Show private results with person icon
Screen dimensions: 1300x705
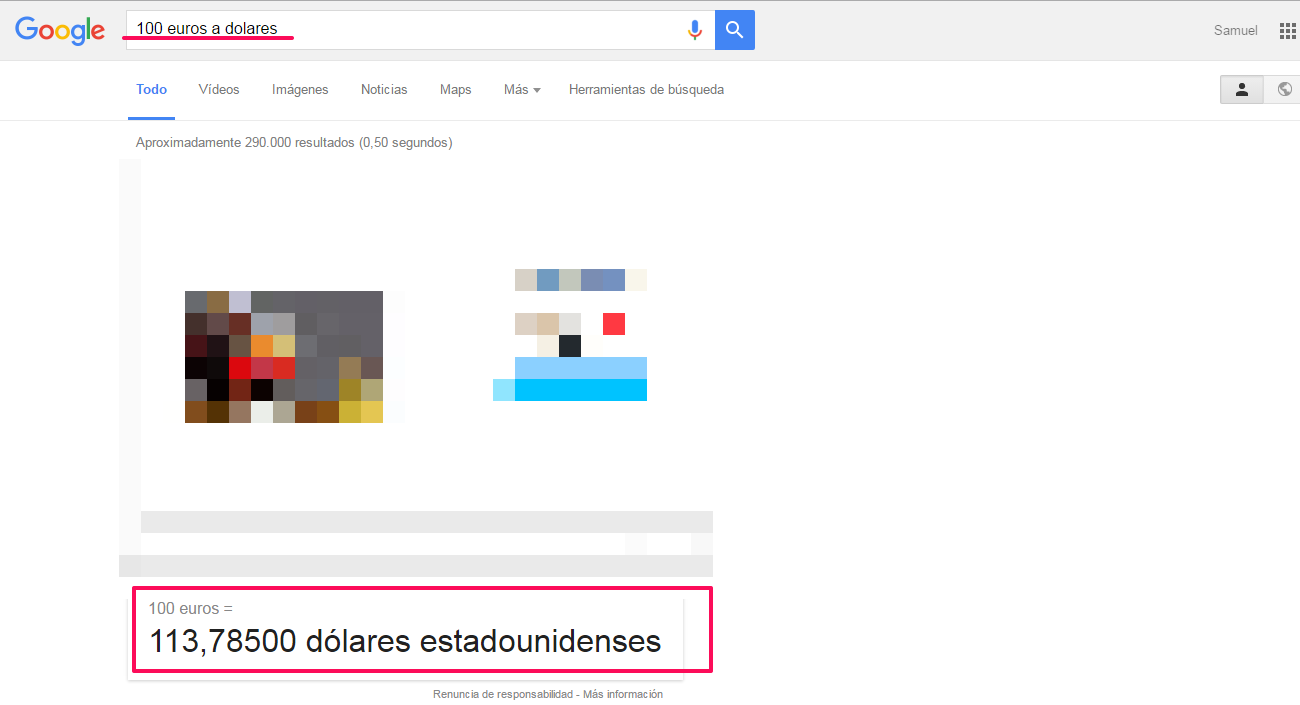tap(1242, 89)
